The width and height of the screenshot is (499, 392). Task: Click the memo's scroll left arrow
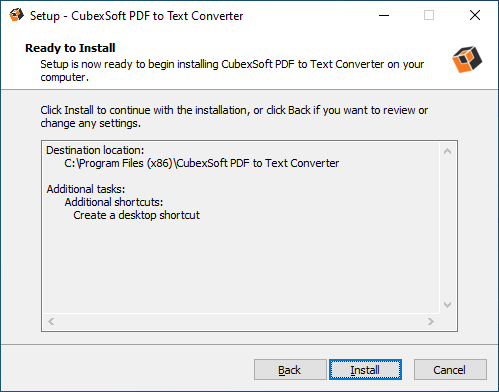(x=51, y=321)
